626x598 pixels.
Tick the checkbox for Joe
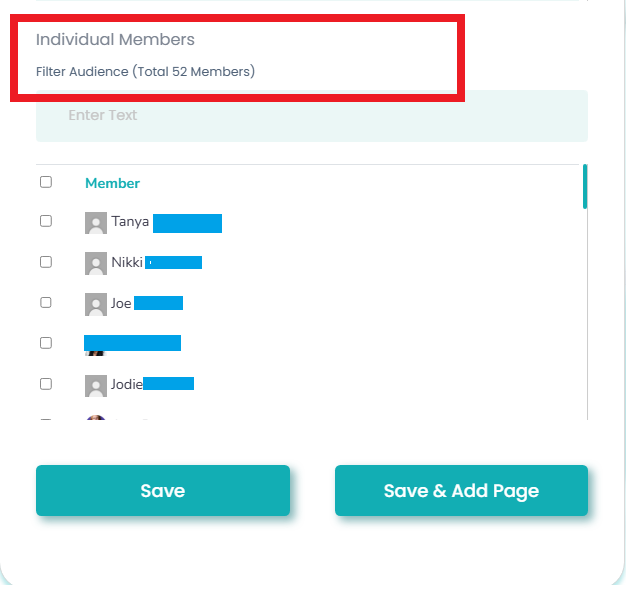click(46, 302)
